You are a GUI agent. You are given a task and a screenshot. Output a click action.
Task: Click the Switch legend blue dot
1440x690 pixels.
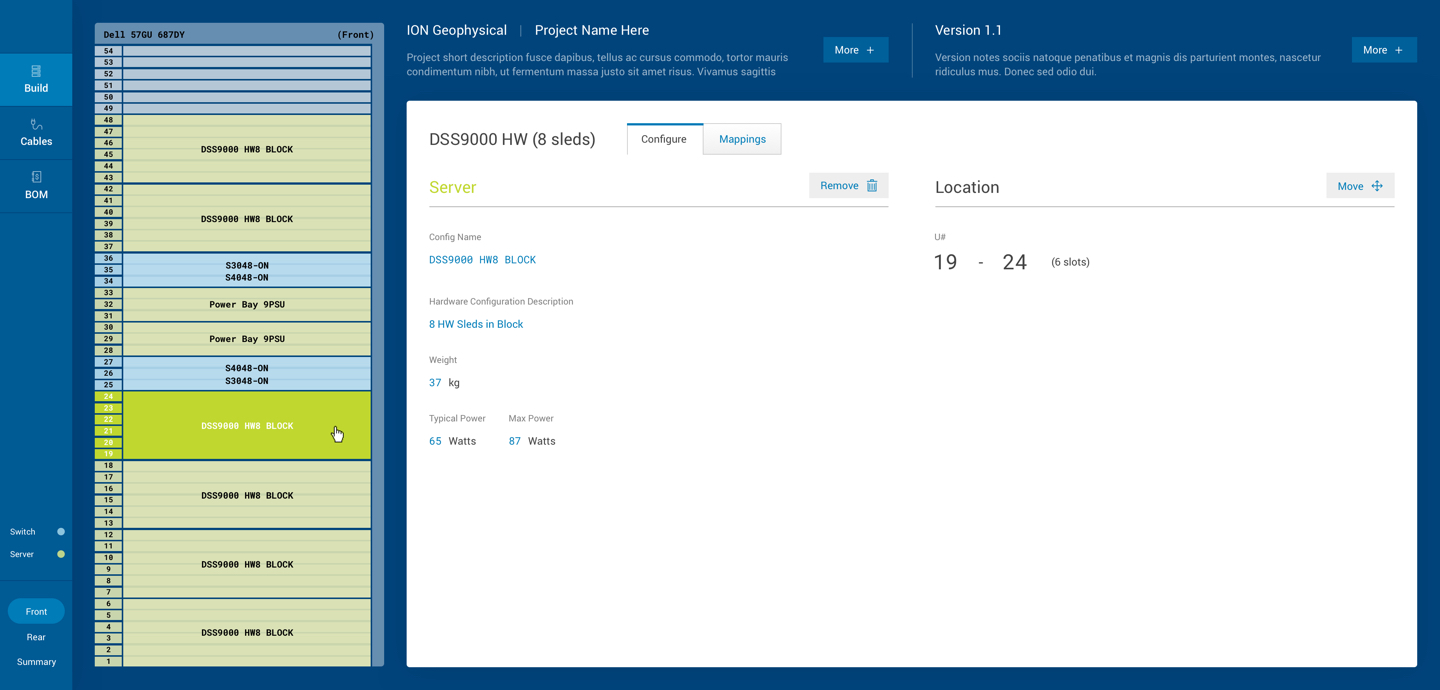point(61,532)
